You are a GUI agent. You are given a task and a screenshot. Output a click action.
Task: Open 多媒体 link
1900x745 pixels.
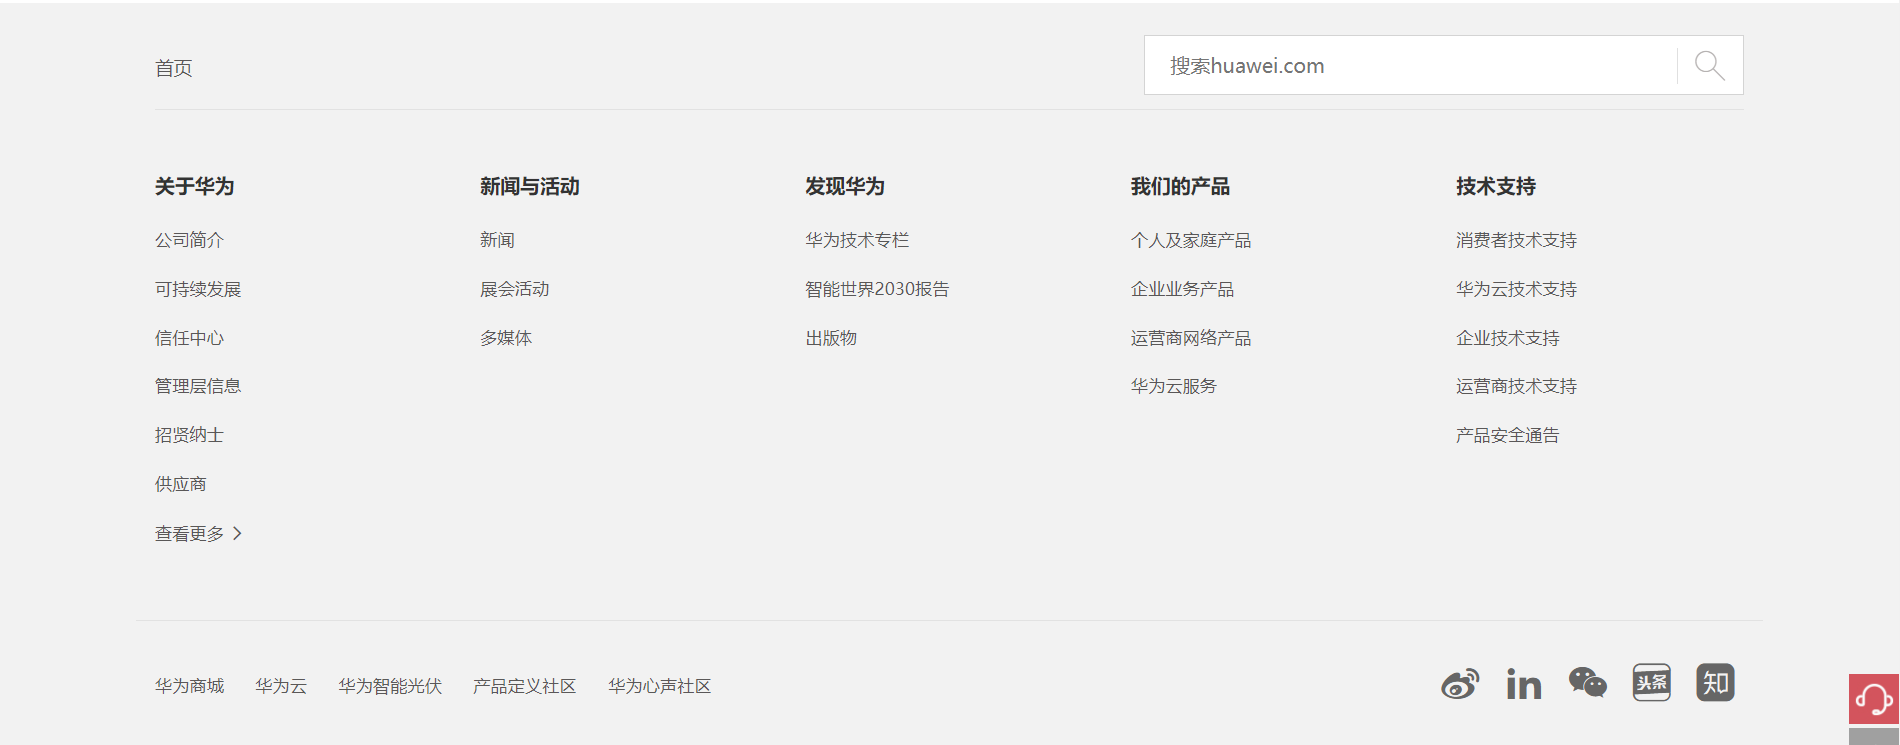[506, 338]
